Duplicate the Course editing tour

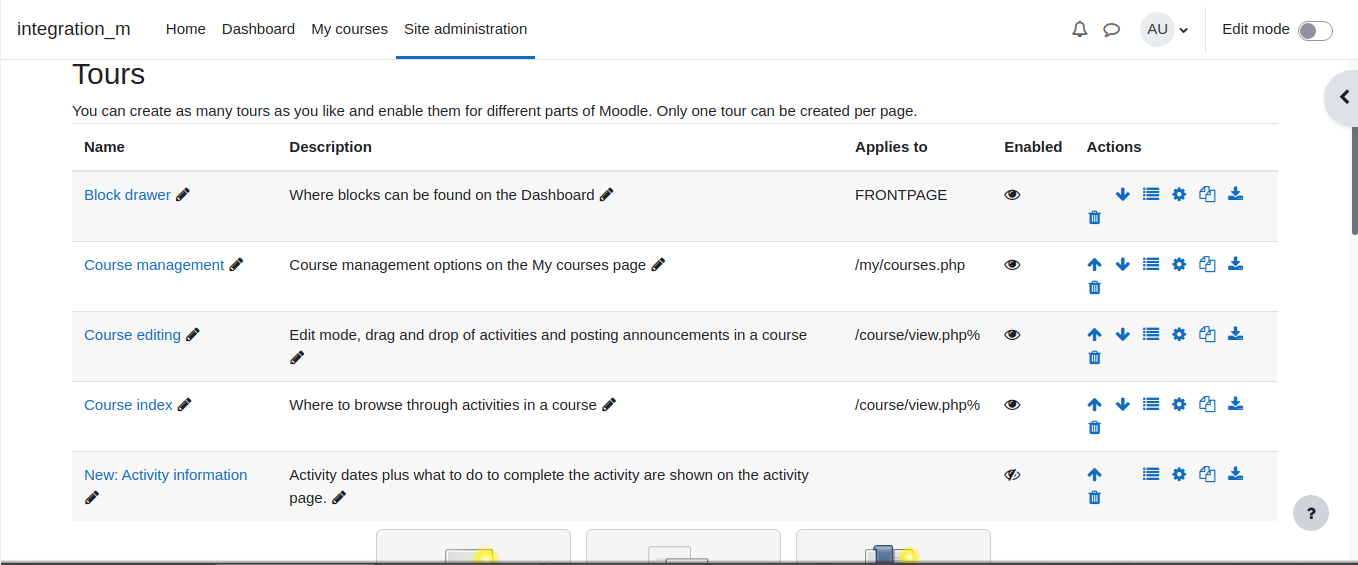(1207, 334)
